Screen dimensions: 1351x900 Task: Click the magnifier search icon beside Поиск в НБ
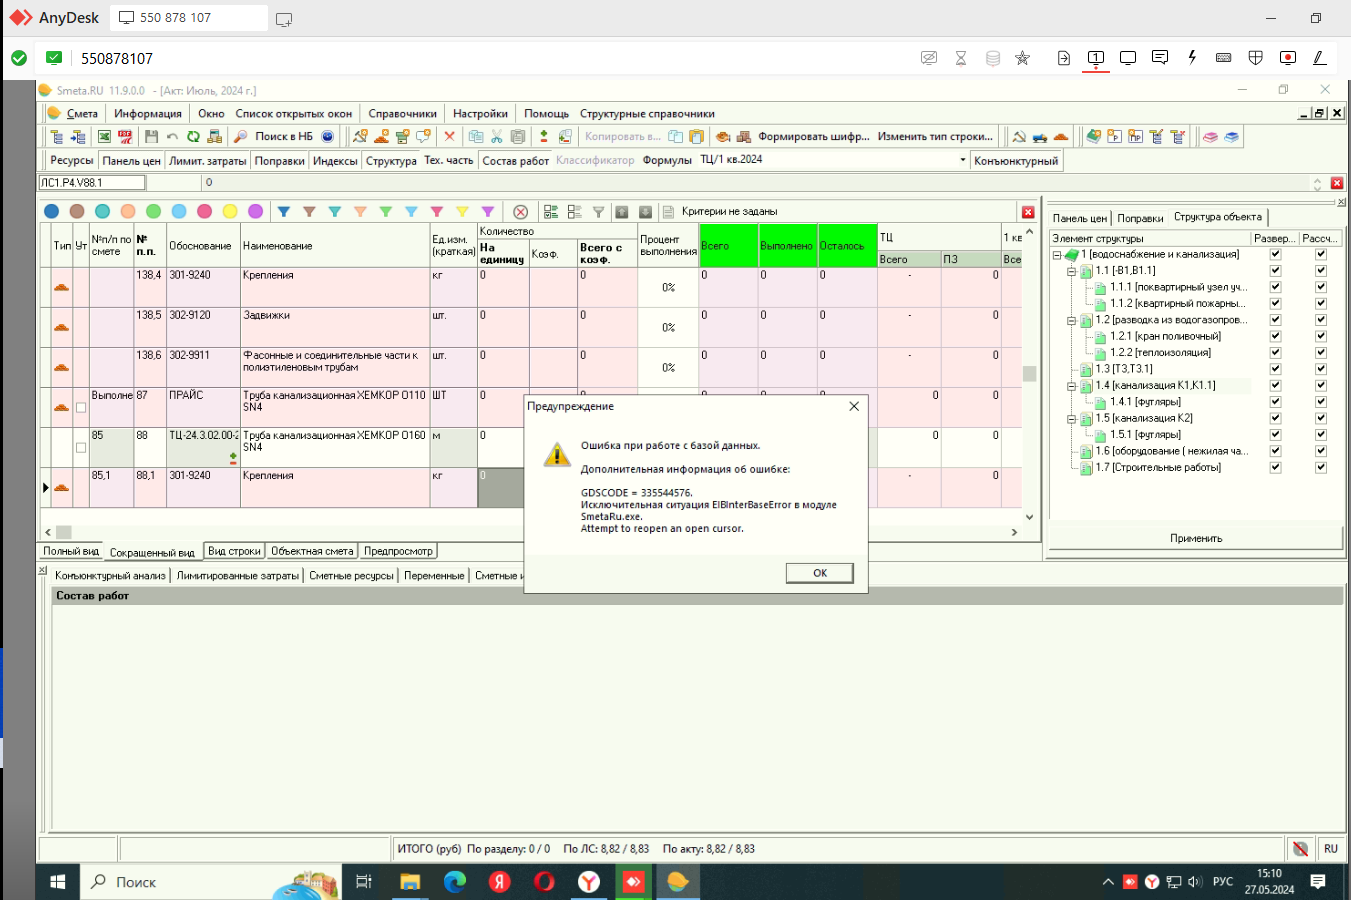(240, 137)
